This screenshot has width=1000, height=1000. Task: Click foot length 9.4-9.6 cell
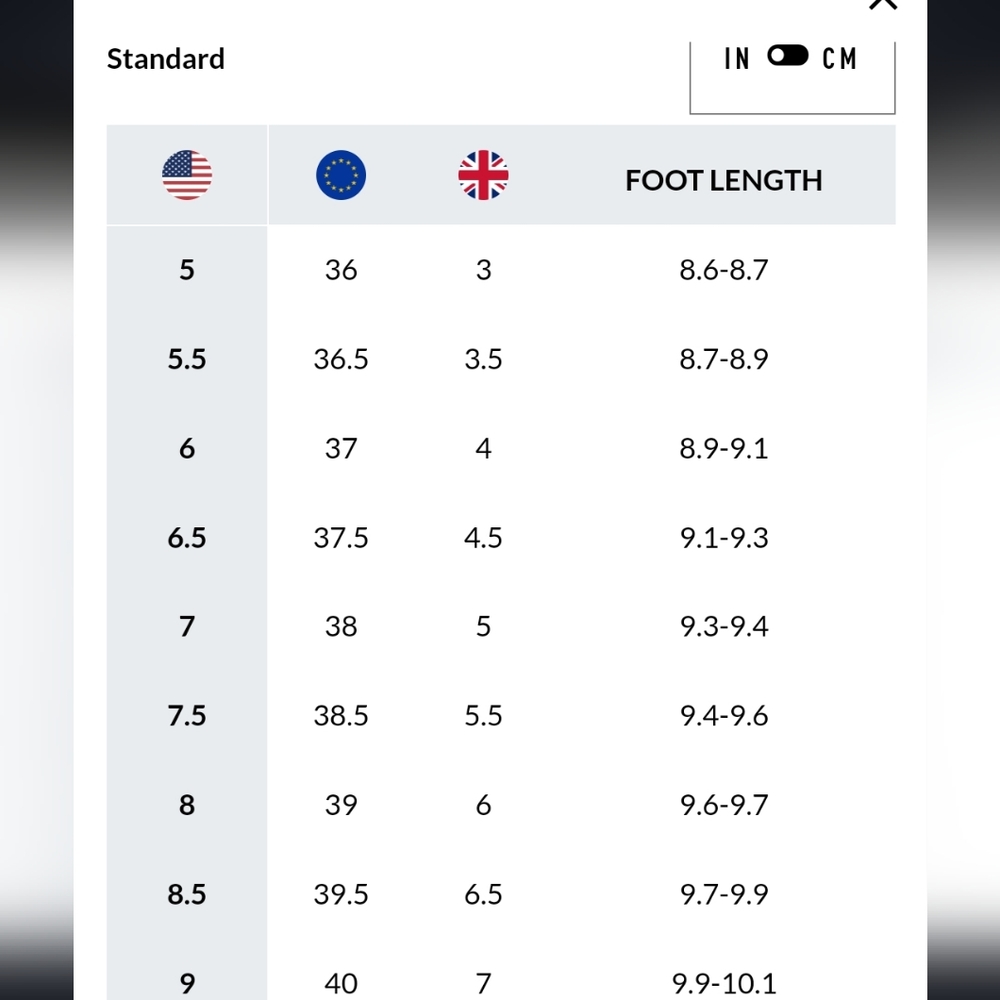tap(723, 716)
